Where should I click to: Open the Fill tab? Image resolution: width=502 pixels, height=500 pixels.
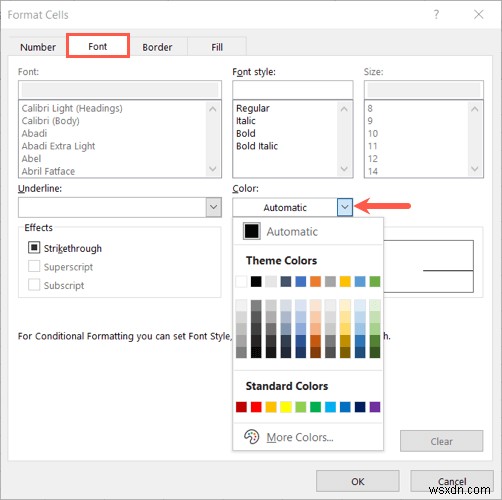pos(217,47)
